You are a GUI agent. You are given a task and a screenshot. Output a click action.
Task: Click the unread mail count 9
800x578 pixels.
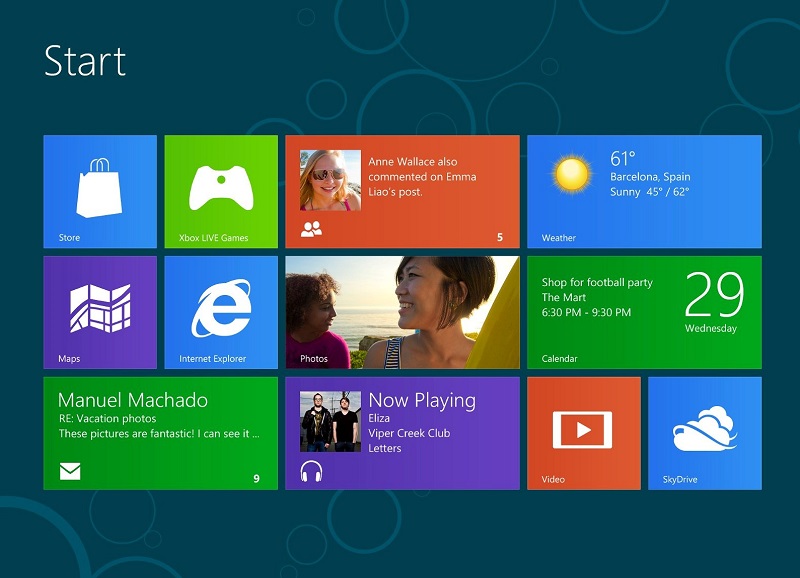(257, 479)
